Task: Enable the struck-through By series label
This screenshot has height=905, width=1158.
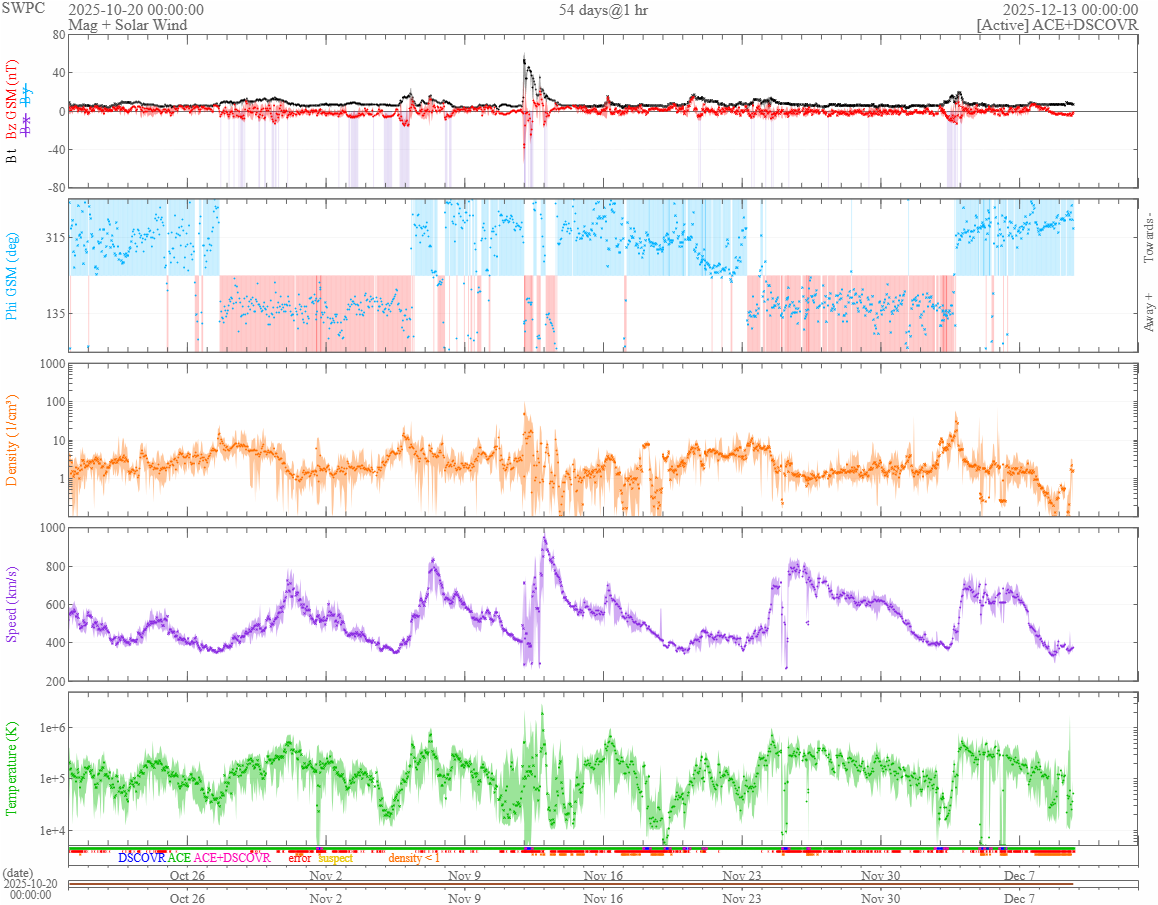Action: (27, 95)
